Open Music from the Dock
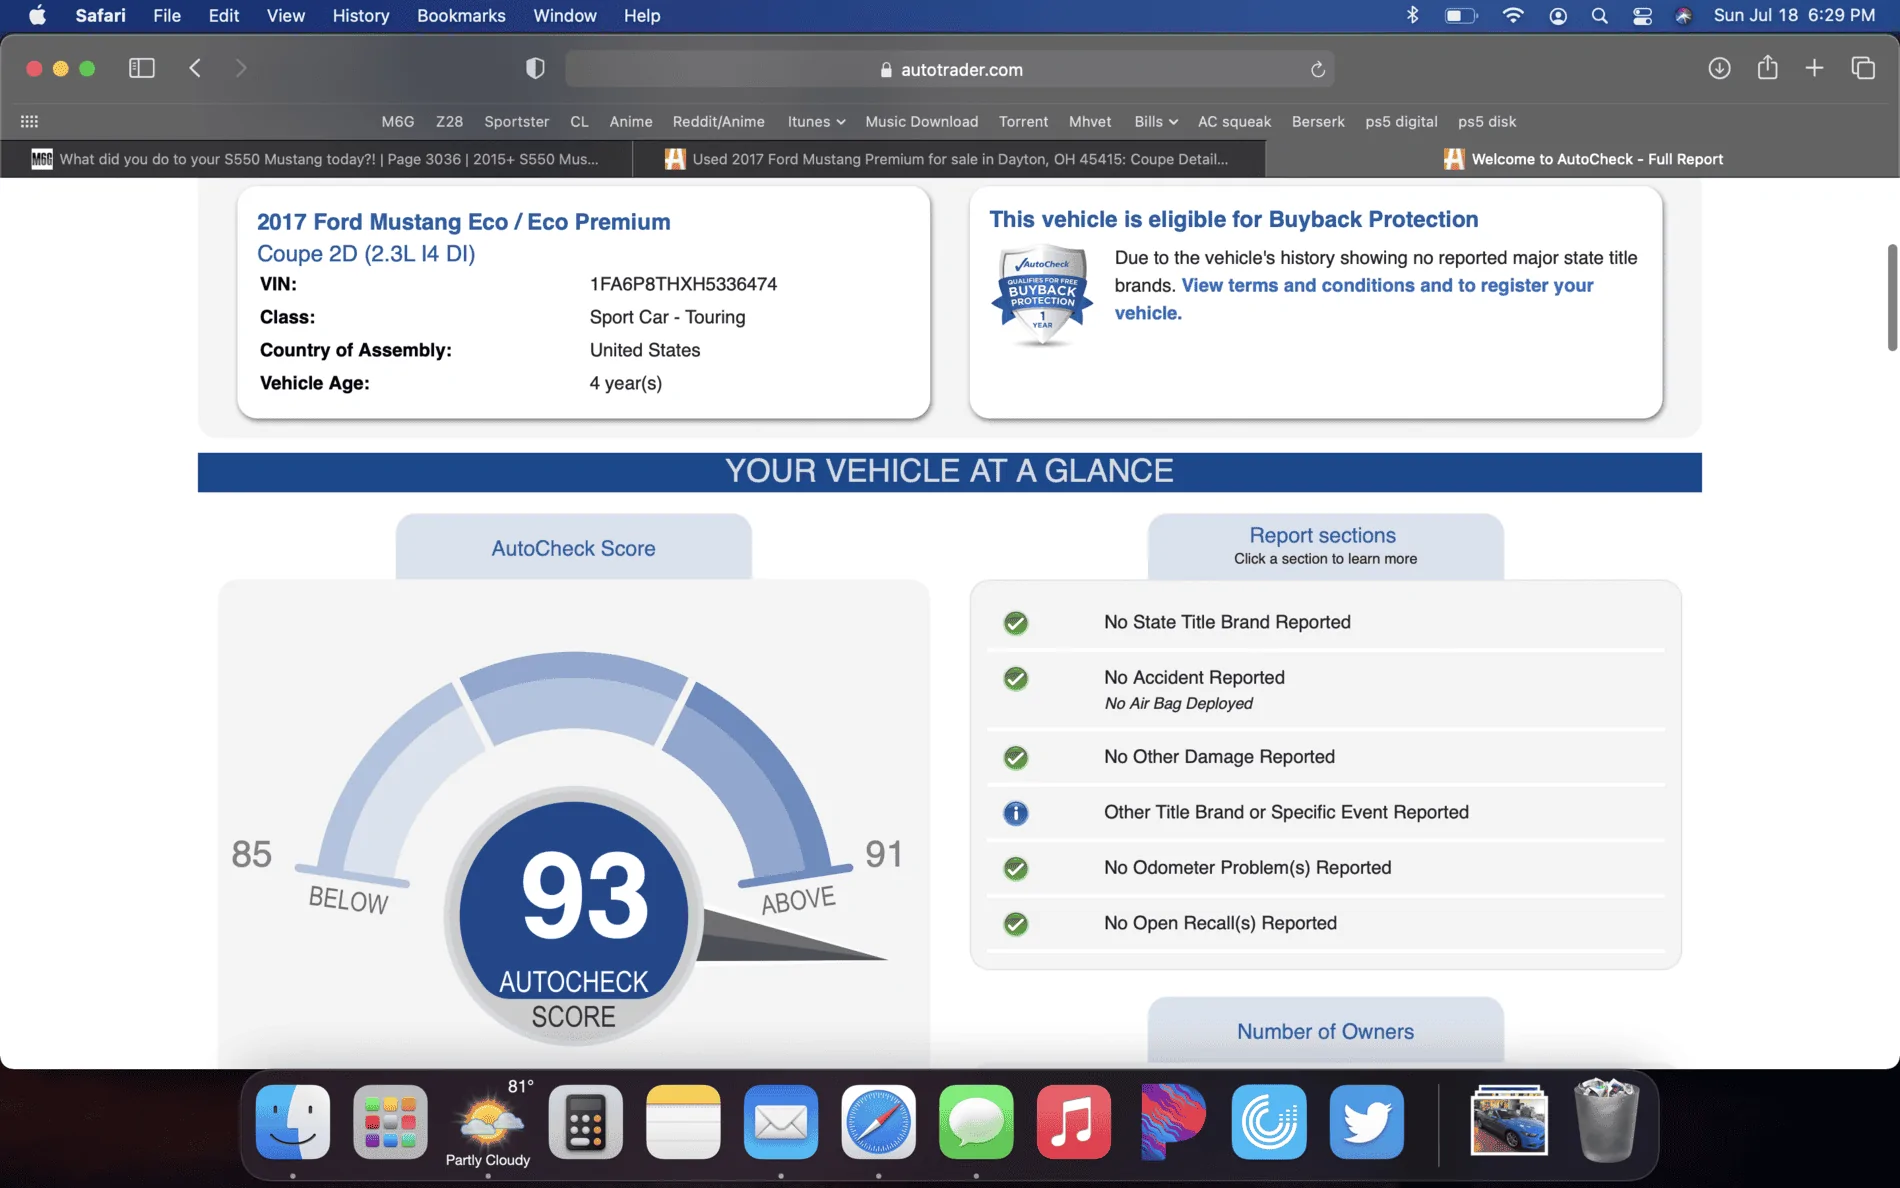The height and width of the screenshot is (1188, 1900). pos(1074,1122)
